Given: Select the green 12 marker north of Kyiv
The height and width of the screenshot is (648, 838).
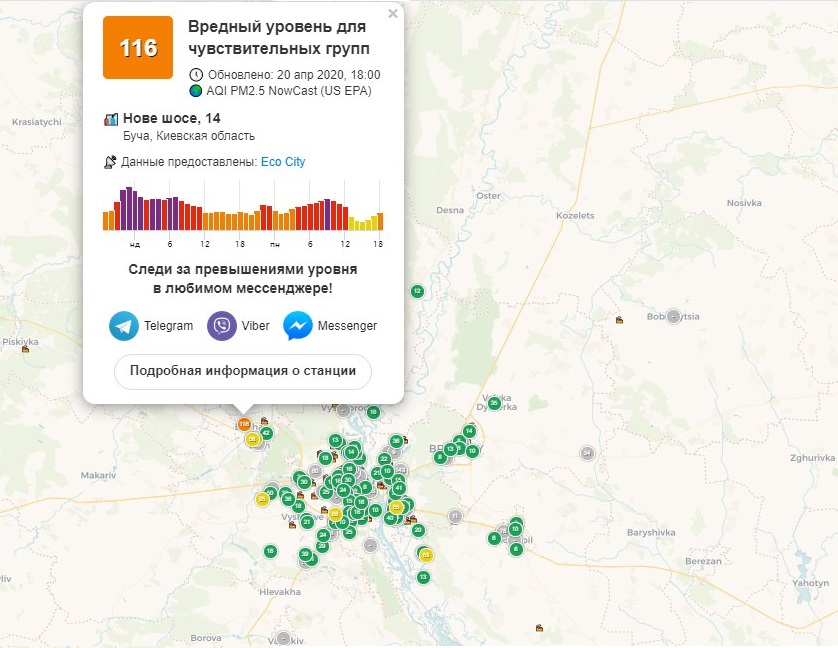Looking at the screenshot, I should pos(417,291).
